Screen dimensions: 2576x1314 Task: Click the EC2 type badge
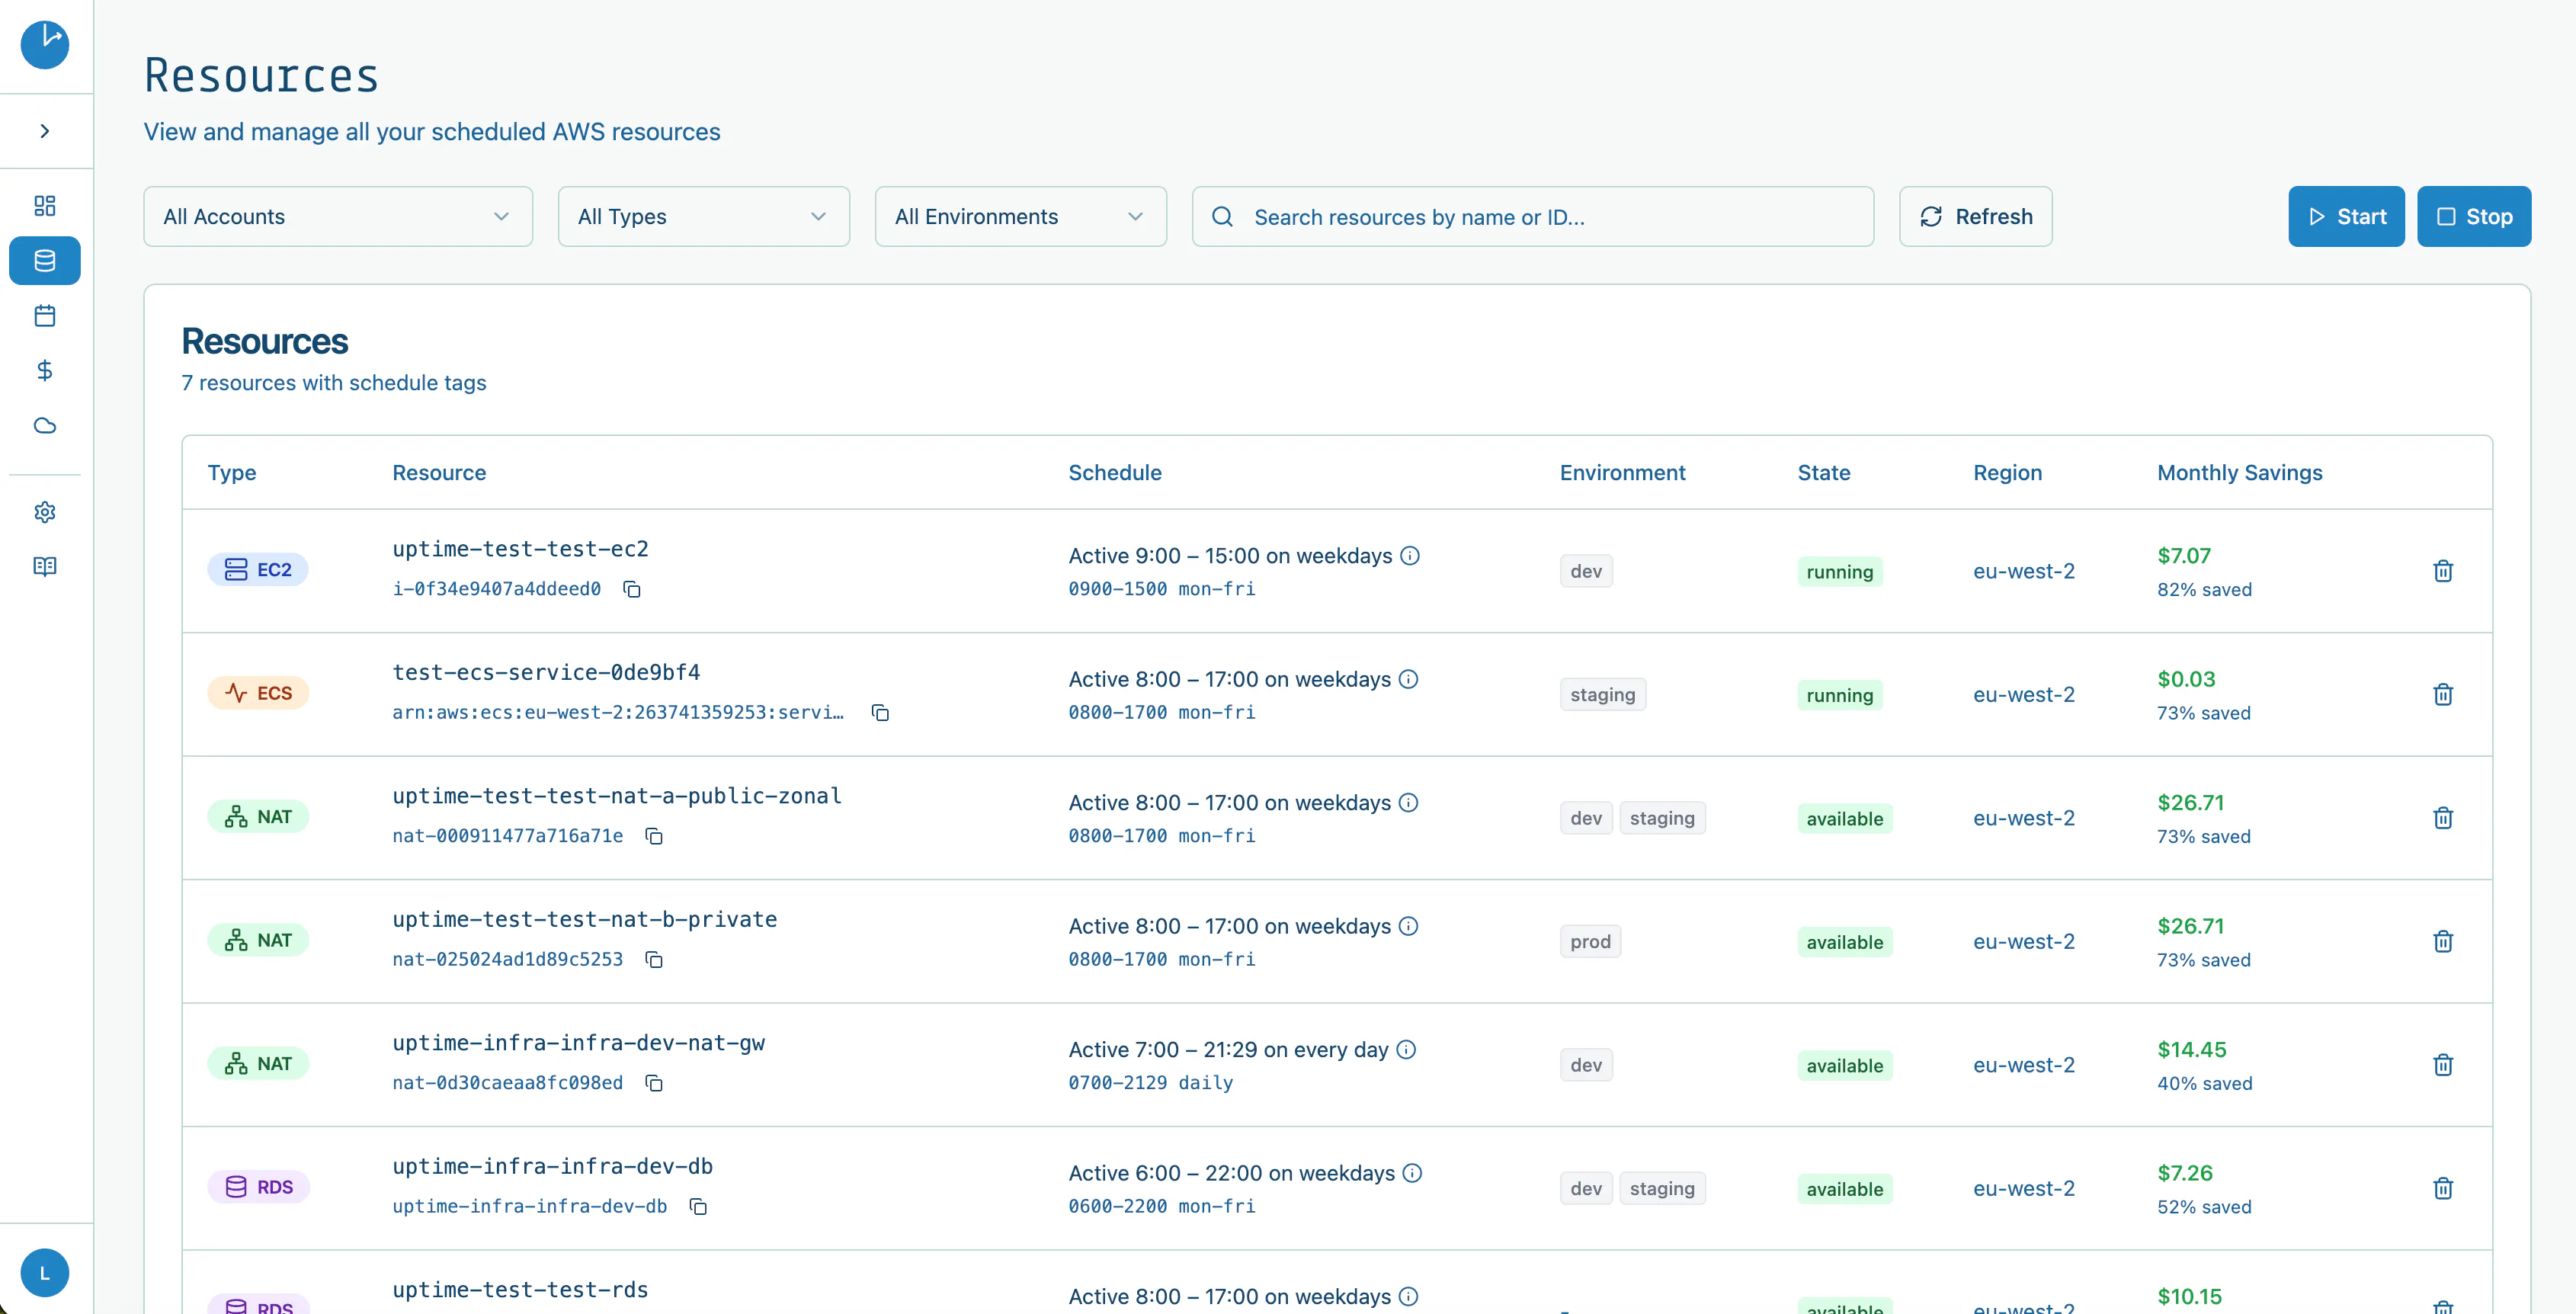[x=258, y=570]
